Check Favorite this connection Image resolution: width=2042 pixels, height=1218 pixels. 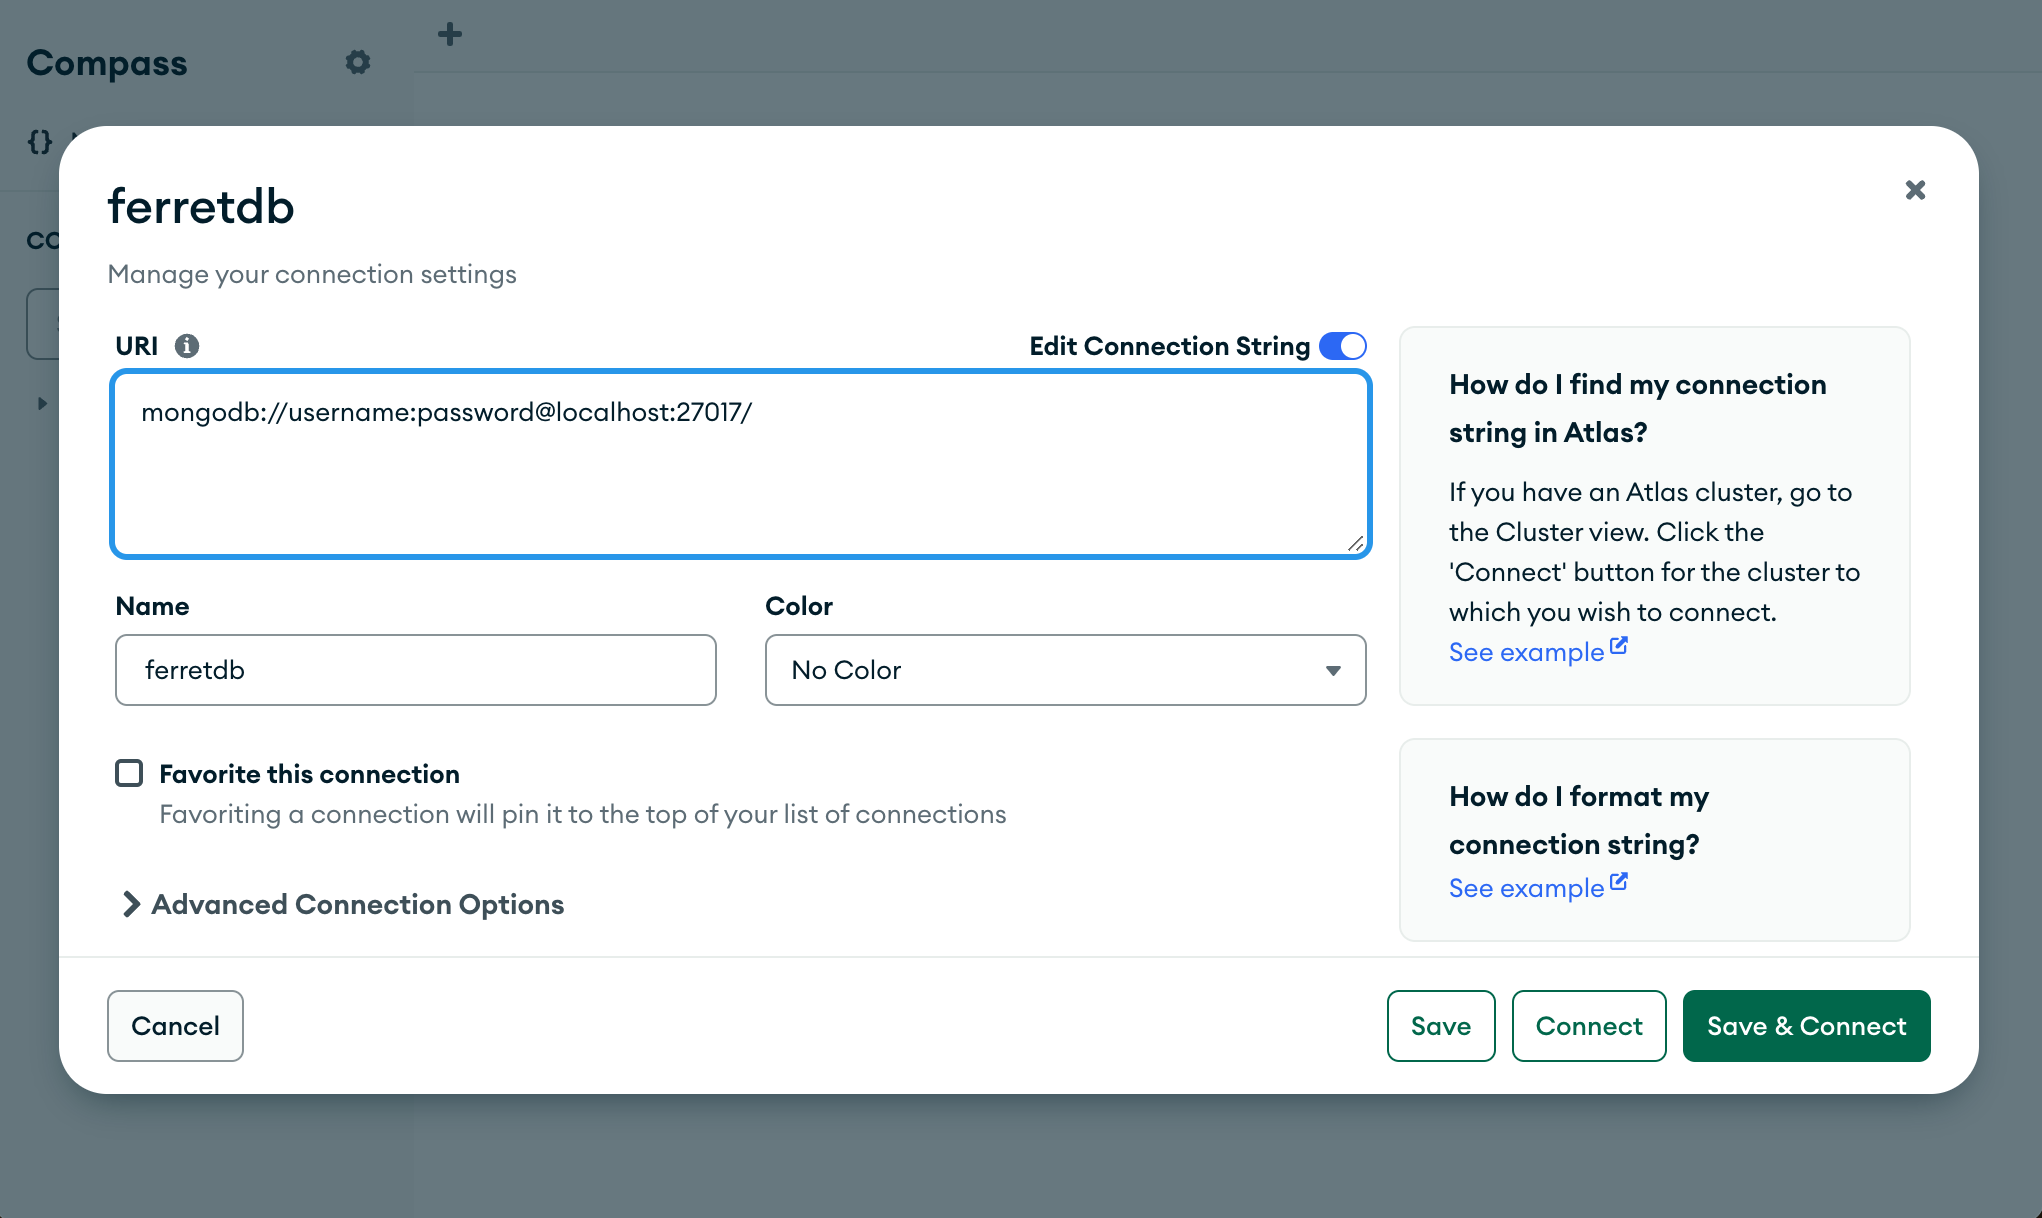[x=129, y=772]
